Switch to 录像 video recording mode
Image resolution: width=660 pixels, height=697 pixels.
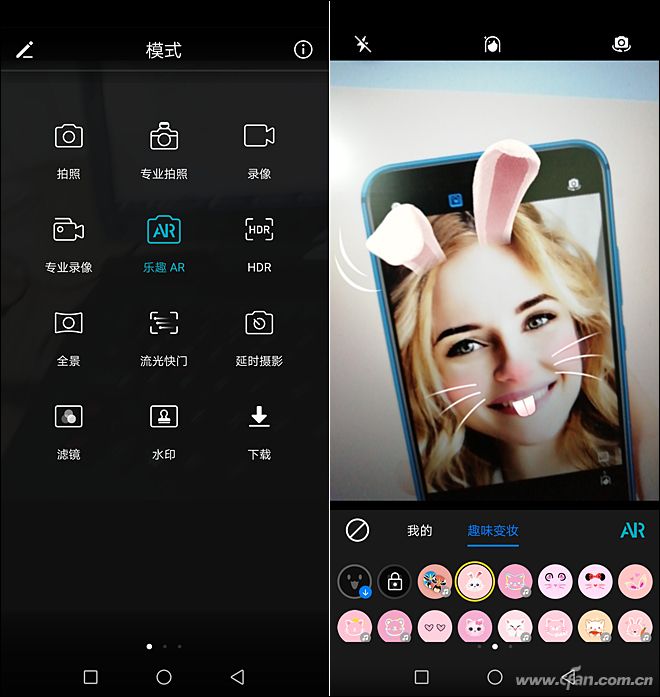tap(259, 137)
